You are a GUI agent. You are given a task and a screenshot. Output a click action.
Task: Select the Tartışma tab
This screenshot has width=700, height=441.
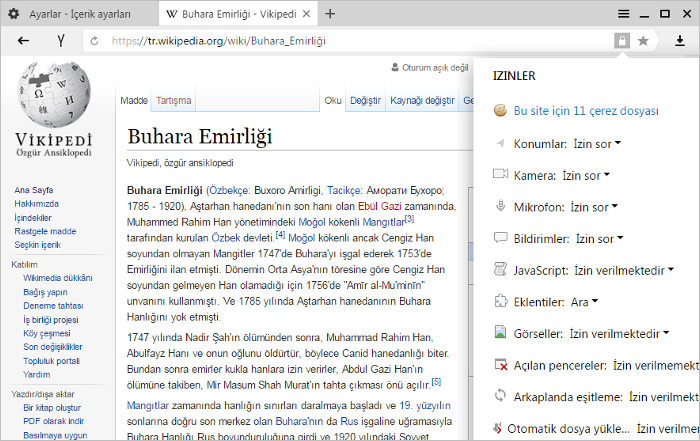click(x=174, y=100)
